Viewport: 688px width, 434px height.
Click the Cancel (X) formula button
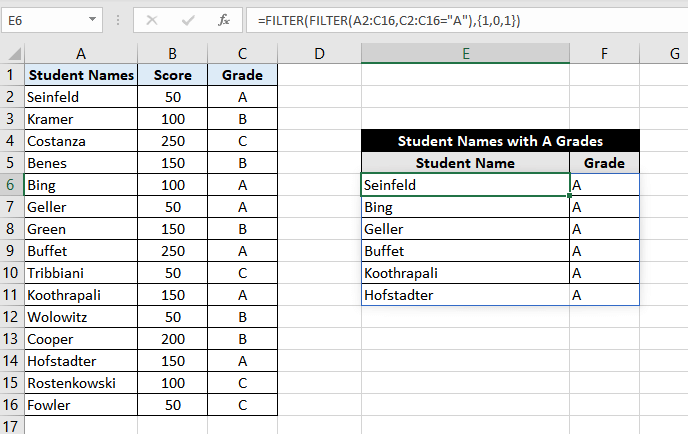152,20
